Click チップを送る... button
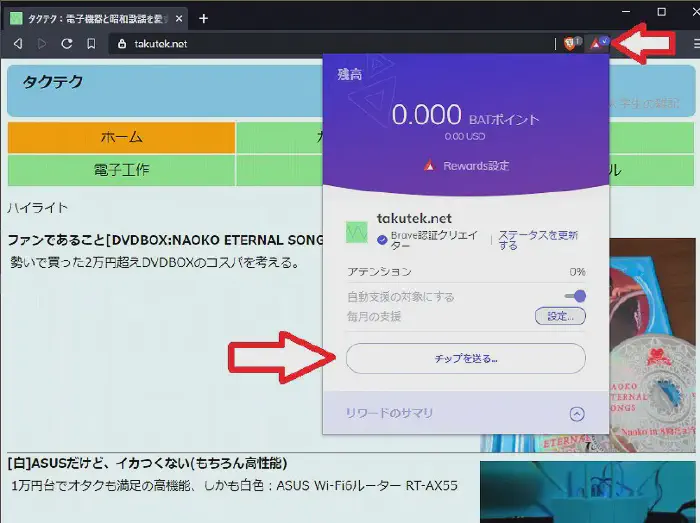This screenshot has width=700, height=523. [466, 358]
